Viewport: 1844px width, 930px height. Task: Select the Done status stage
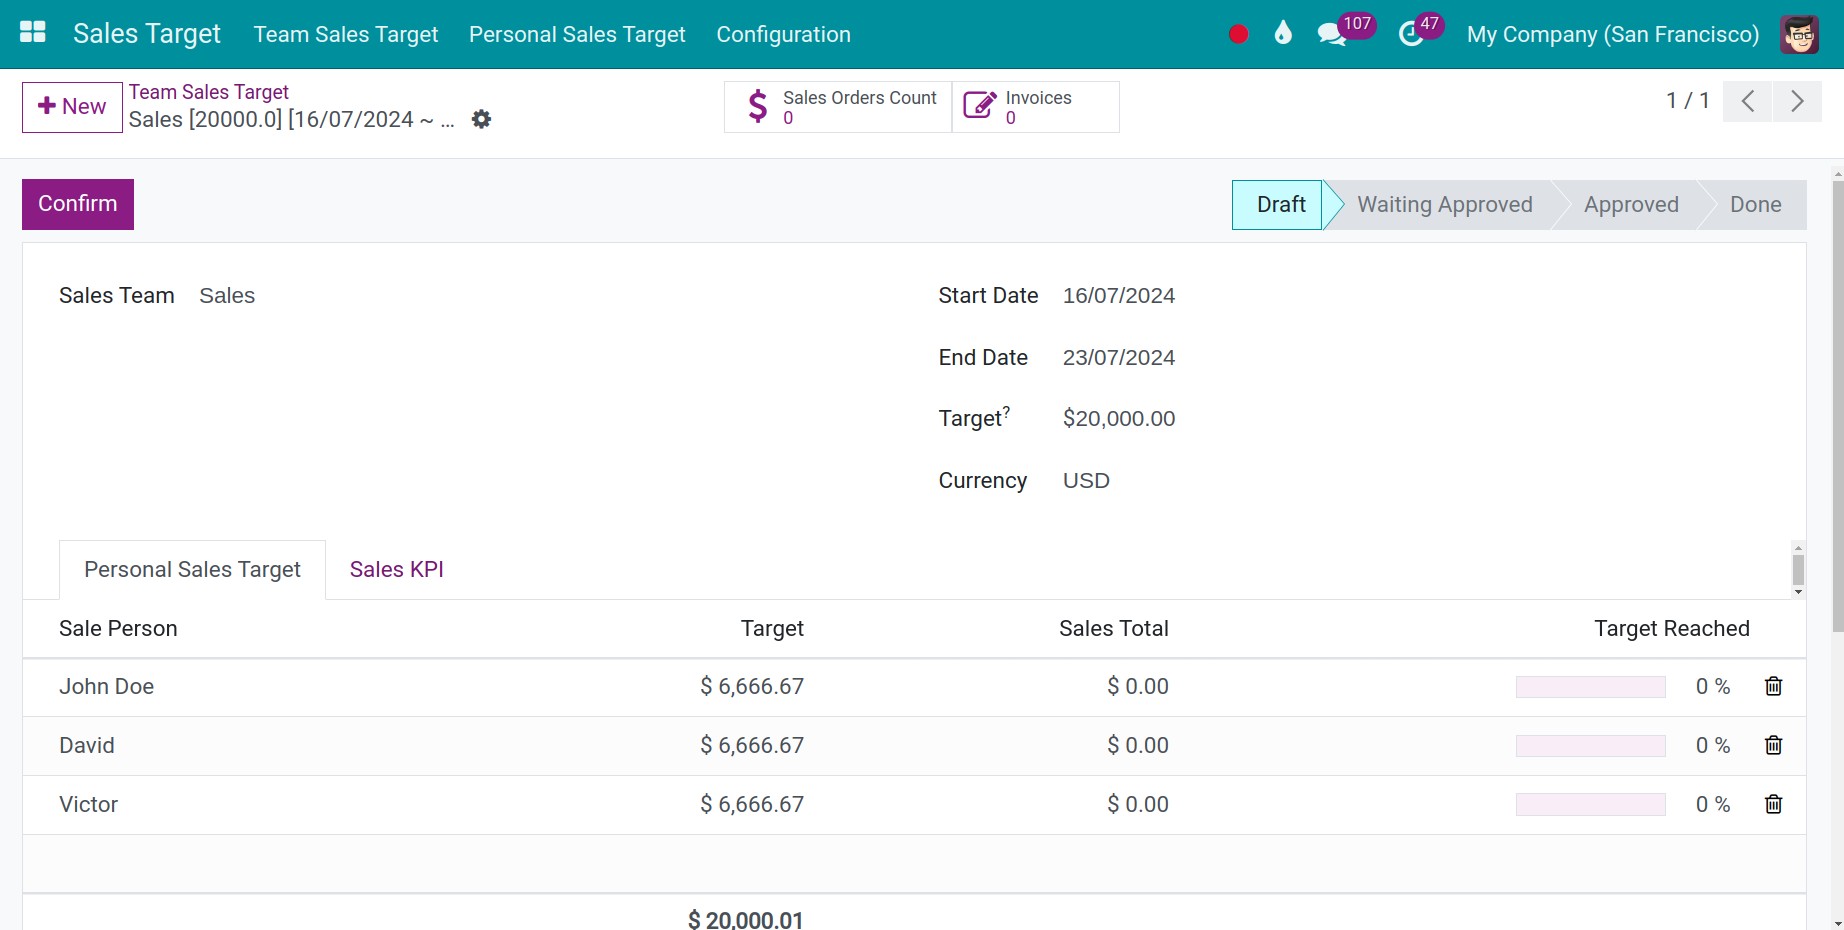[x=1755, y=205]
